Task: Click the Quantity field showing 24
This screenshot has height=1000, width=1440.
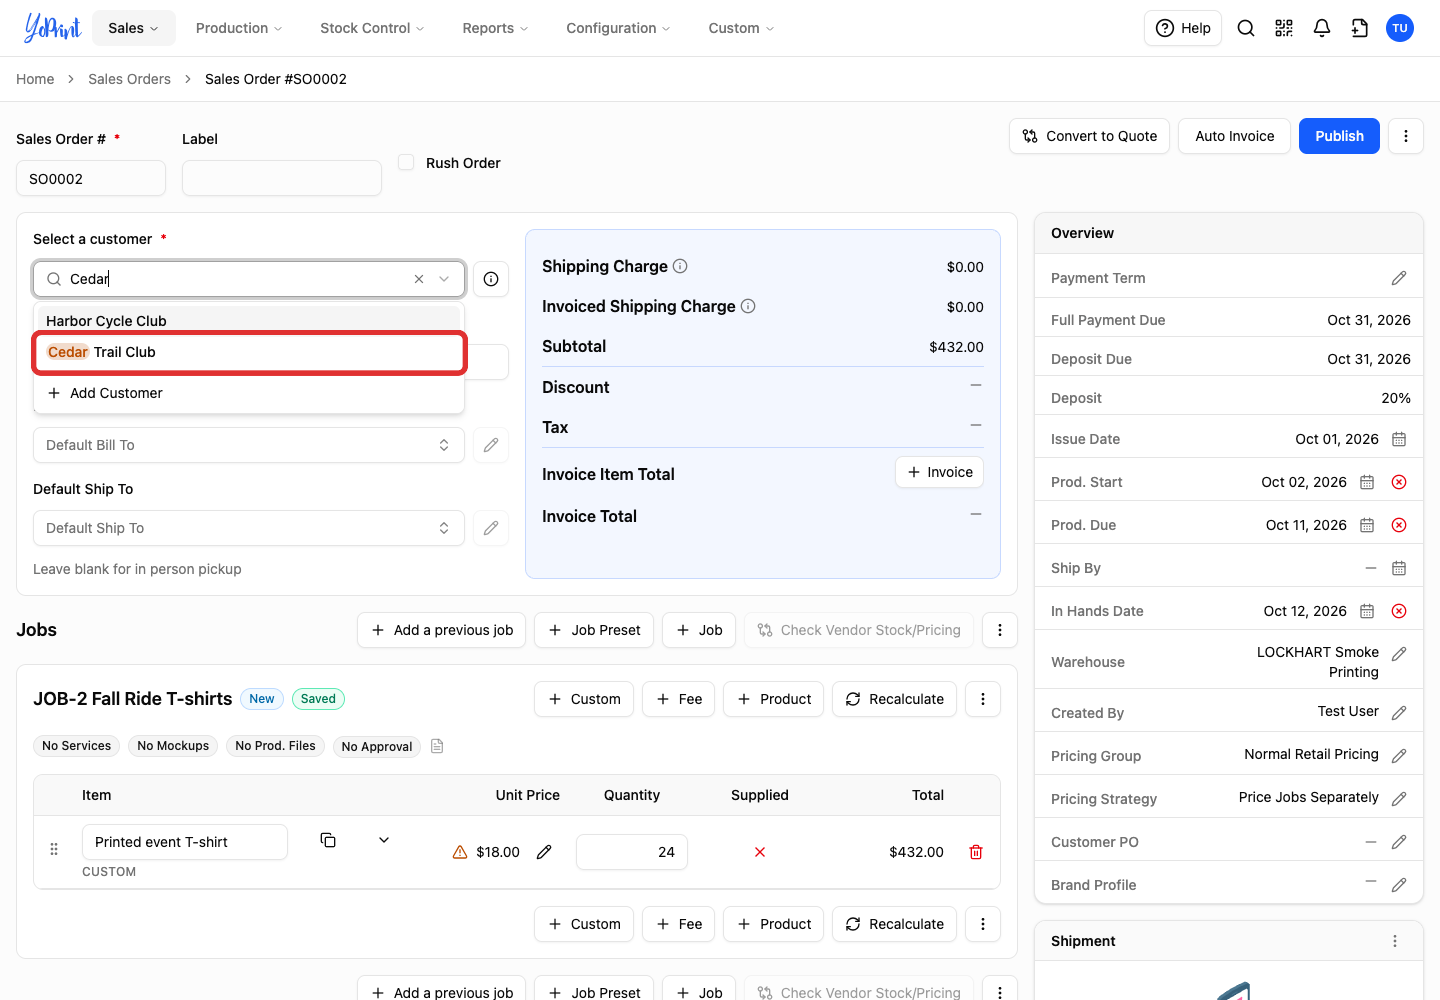Action: pos(632,852)
